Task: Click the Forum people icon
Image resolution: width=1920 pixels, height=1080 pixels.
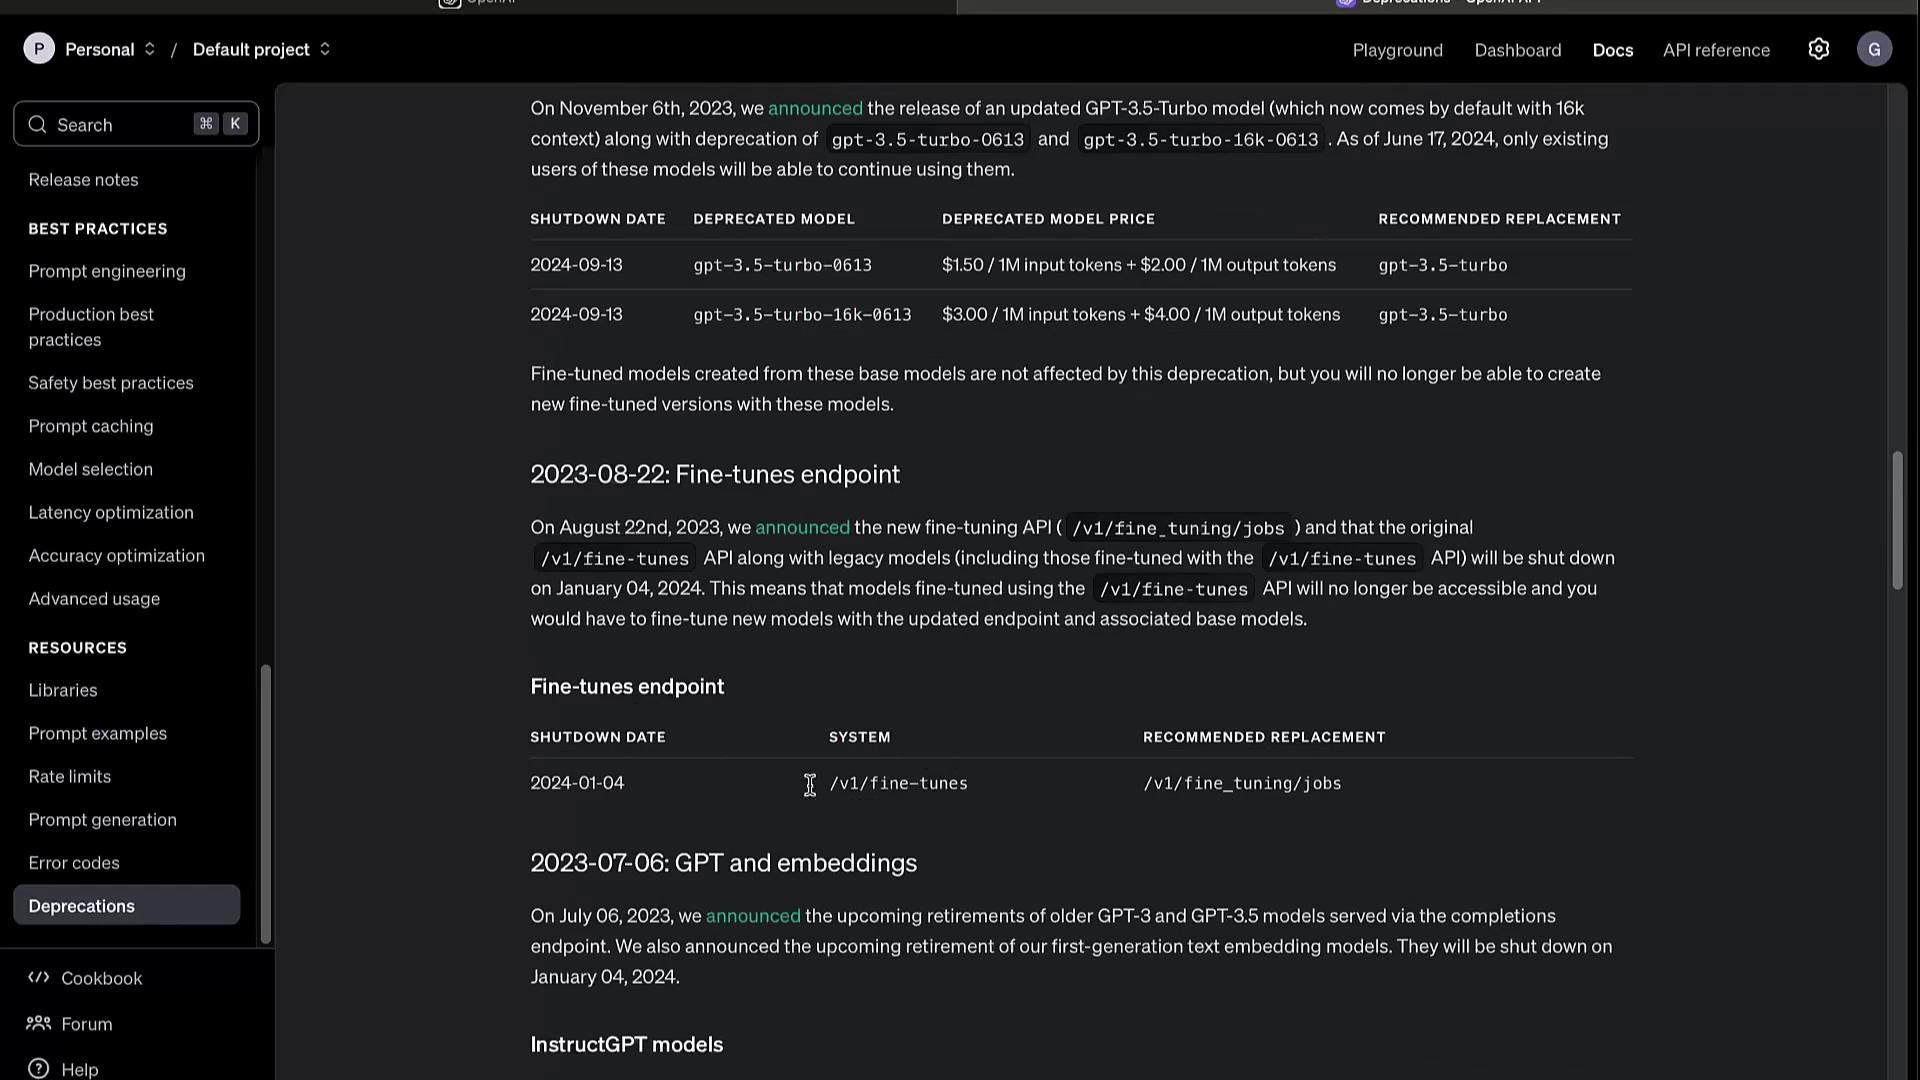Action: coord(39,1023)
